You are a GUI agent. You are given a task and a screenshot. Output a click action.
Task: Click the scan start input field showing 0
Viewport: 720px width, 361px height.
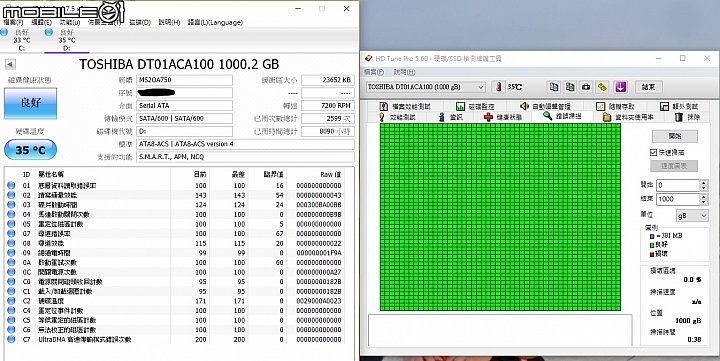tap(678, 185)
